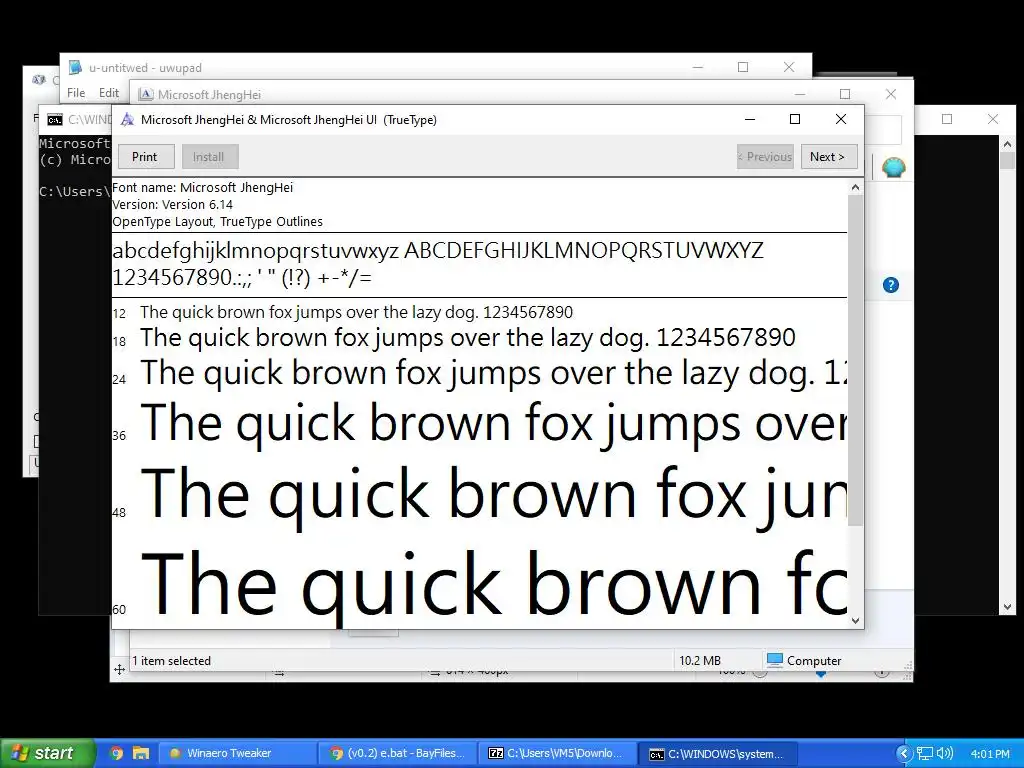This screenshot has width=1024, height=768.
Task: Open the File menu in uwupad
Action: click(x=76, y=93)
